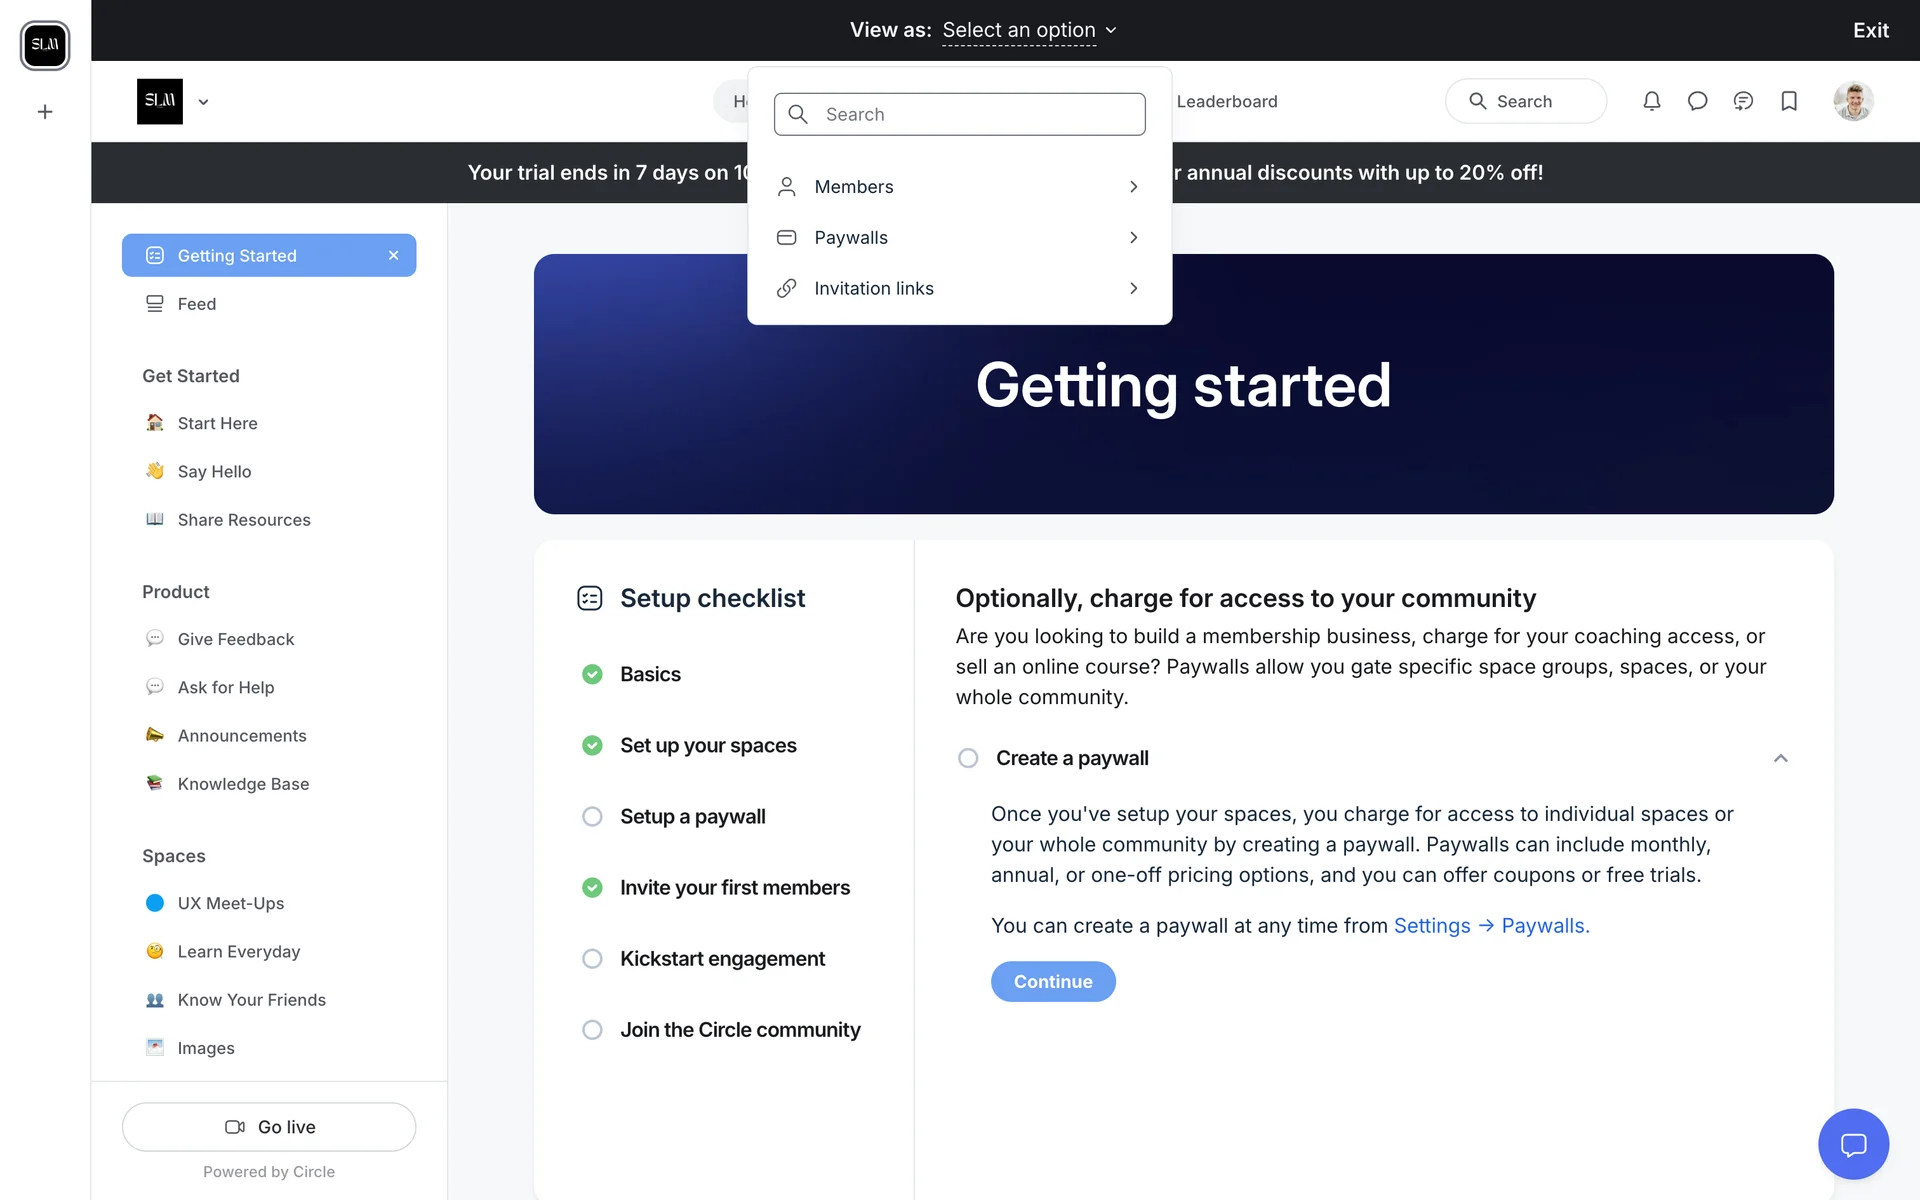Viewport: 1920px width, 1200px height.
Task: Open direct messages chat bubble icon
Action: pos(1697,101)
